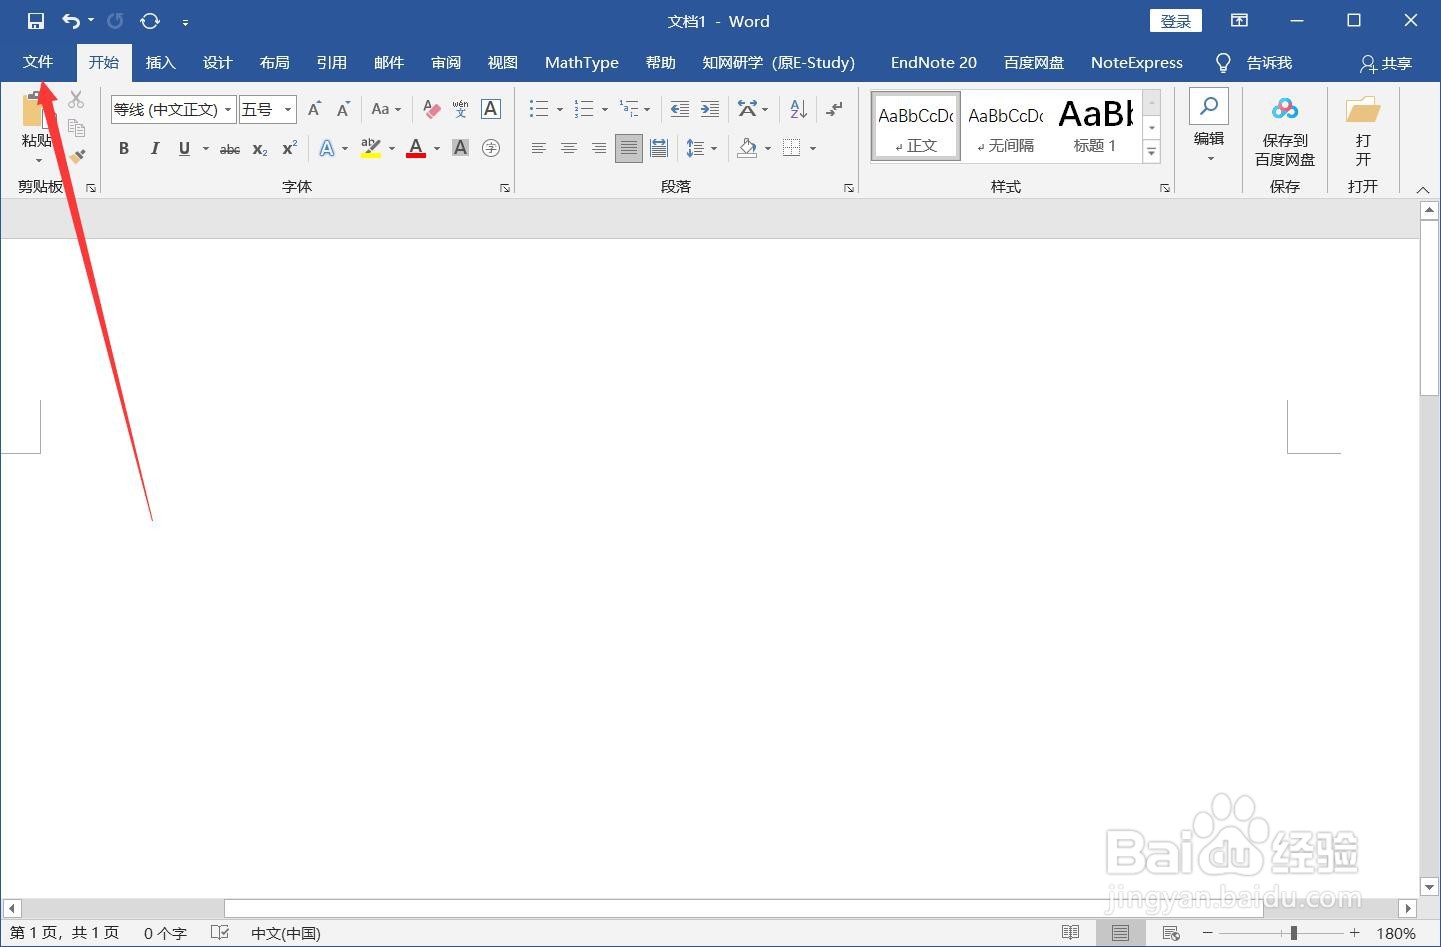Open the phonetic guide (wén) tool
Viewport: 1441px width, 947px height.
point(460,109)
